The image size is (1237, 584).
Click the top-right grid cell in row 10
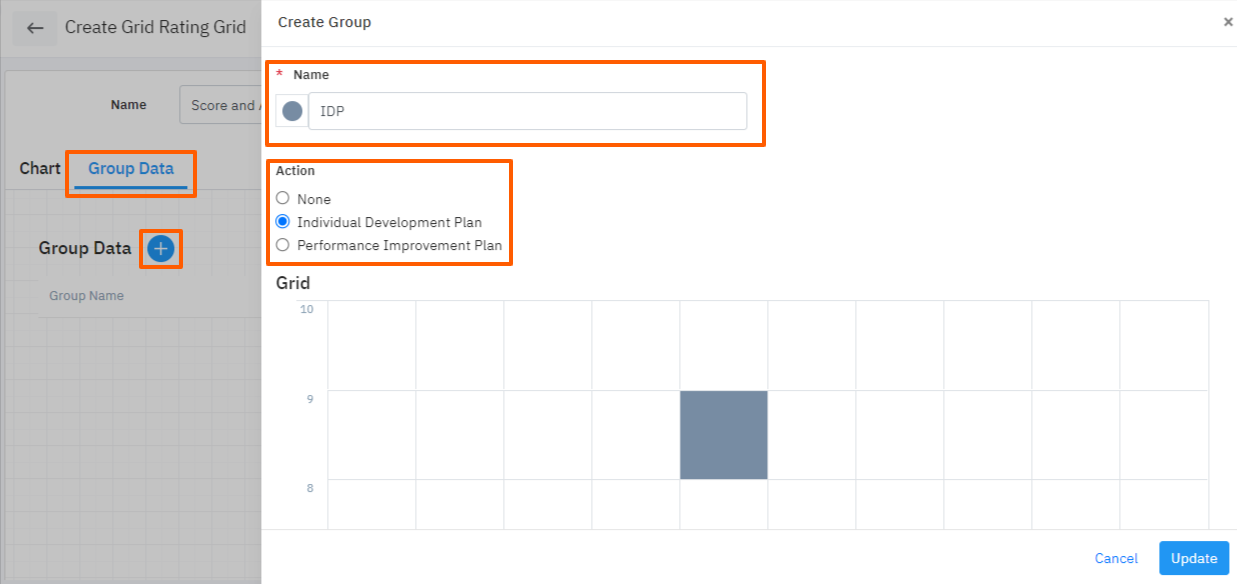[1164, 345]
